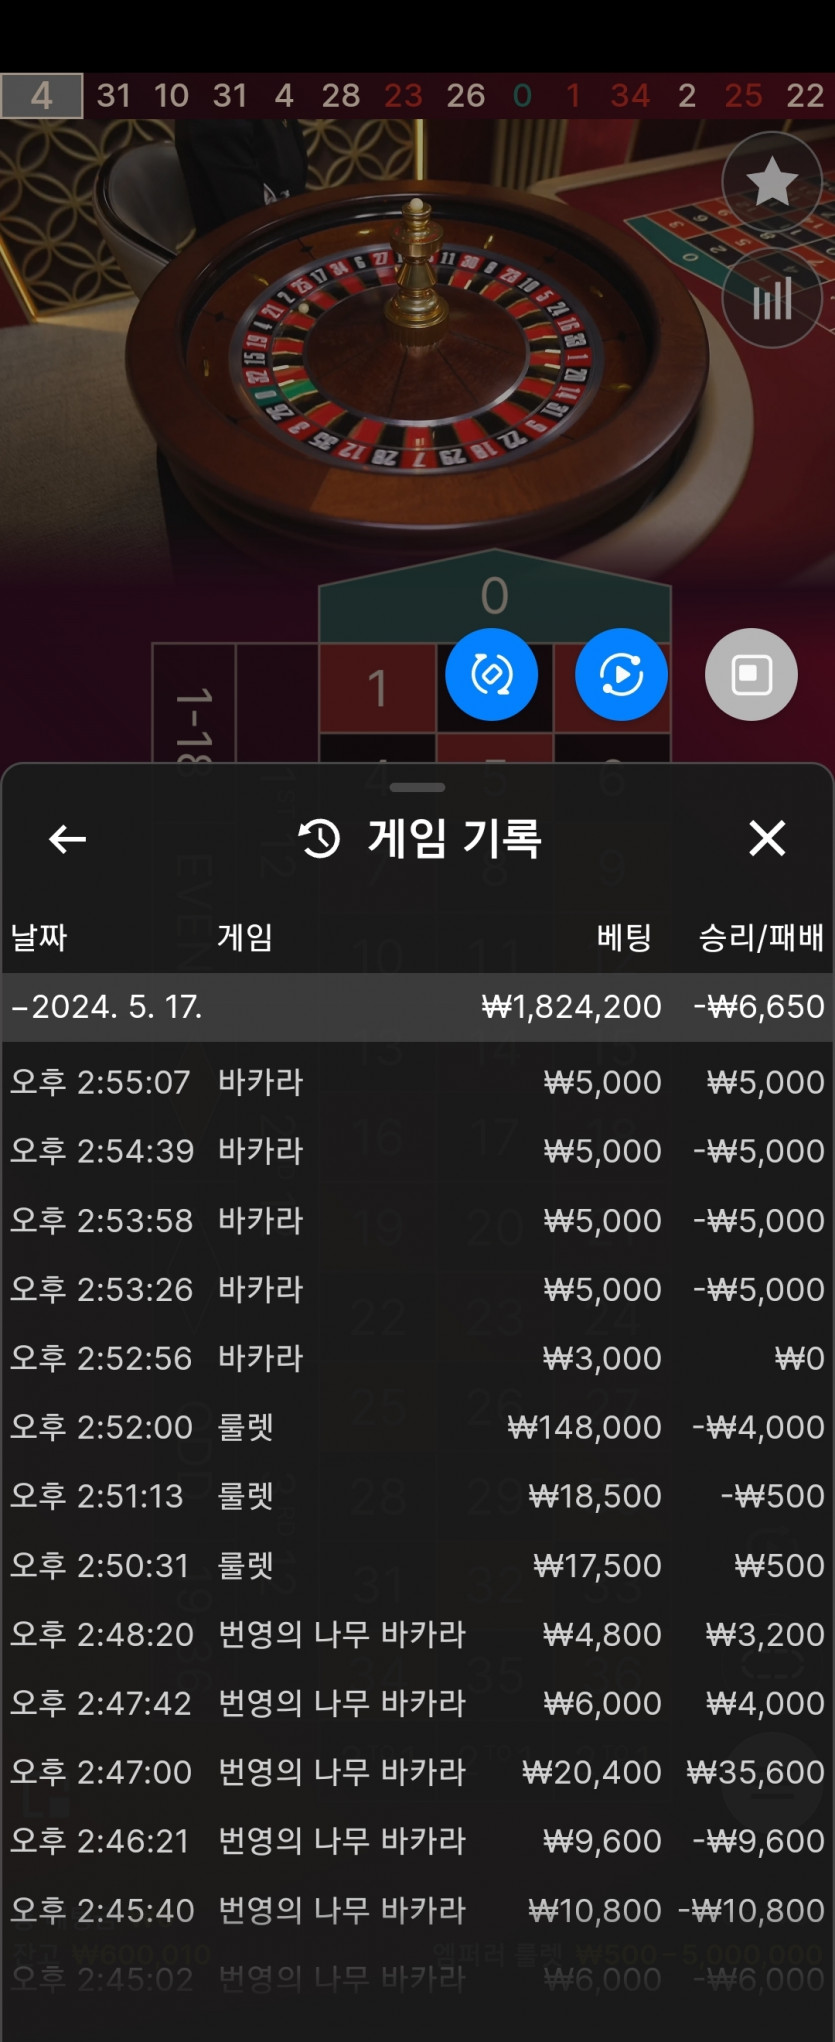Open the 오후 2:47:00 번영의 나무 바카라 record
This screenshot has width=835, height=2042.
(417, 1772)
